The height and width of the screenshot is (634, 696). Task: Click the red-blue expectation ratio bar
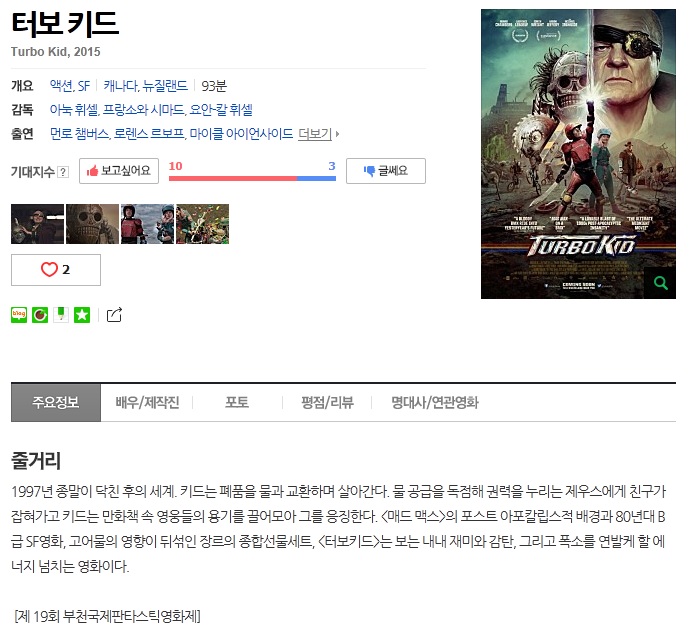(252, 178)
